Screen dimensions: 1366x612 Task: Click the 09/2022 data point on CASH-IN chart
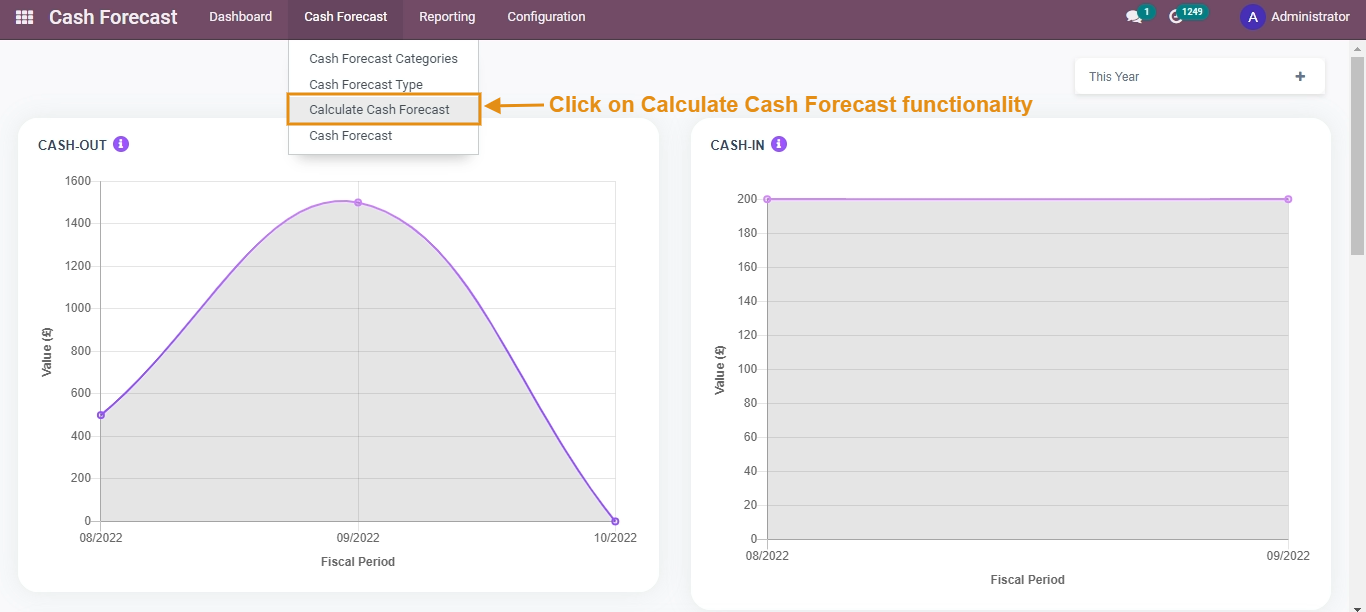coord(1288,199)
